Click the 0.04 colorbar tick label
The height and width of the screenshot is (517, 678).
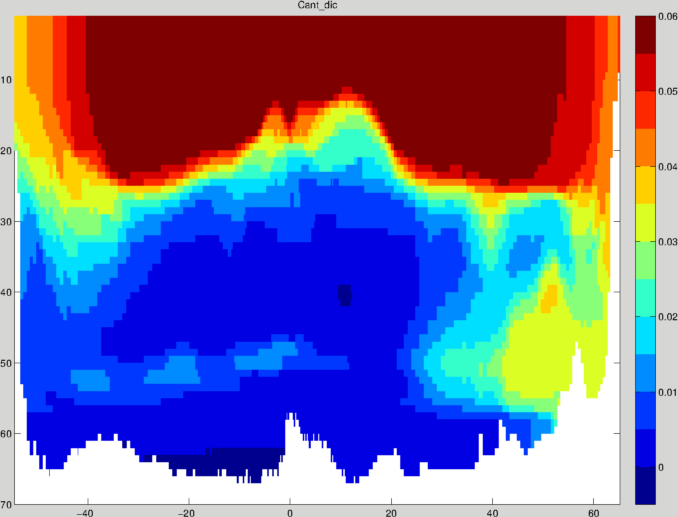coord(667,166)
